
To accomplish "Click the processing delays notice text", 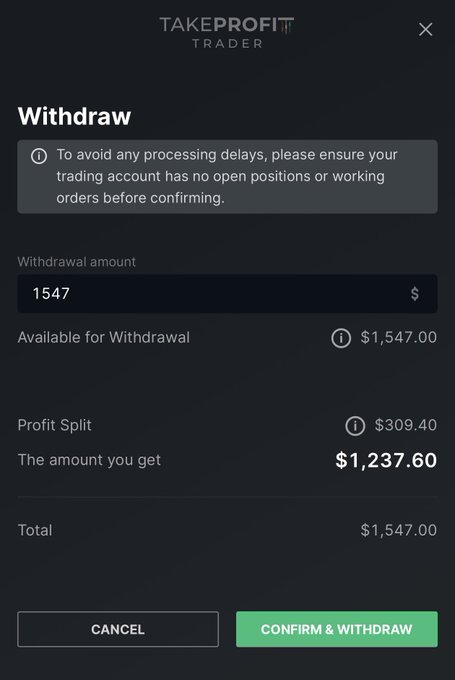I will (227, 177).
